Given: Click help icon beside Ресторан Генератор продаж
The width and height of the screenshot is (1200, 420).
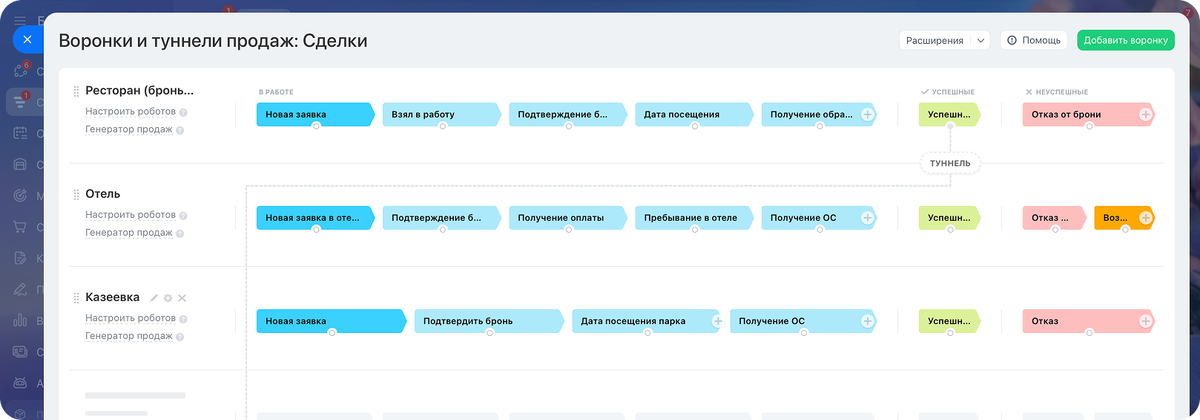Looking at the screenshot, I should (x=180, y=130).
